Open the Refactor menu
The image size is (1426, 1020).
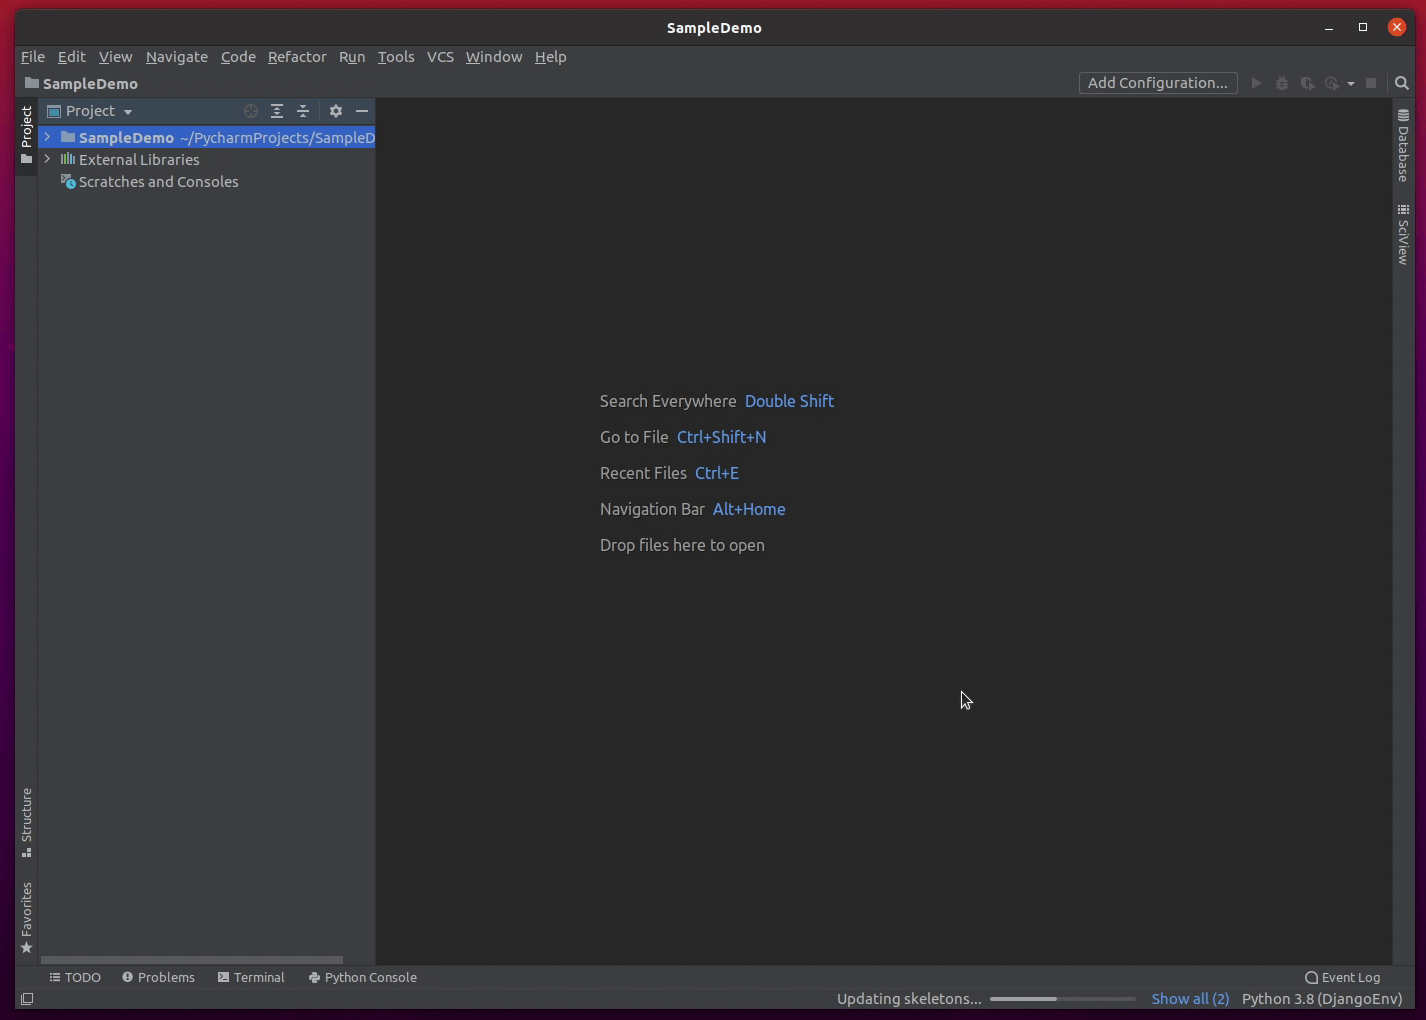[x=297, y=57]
